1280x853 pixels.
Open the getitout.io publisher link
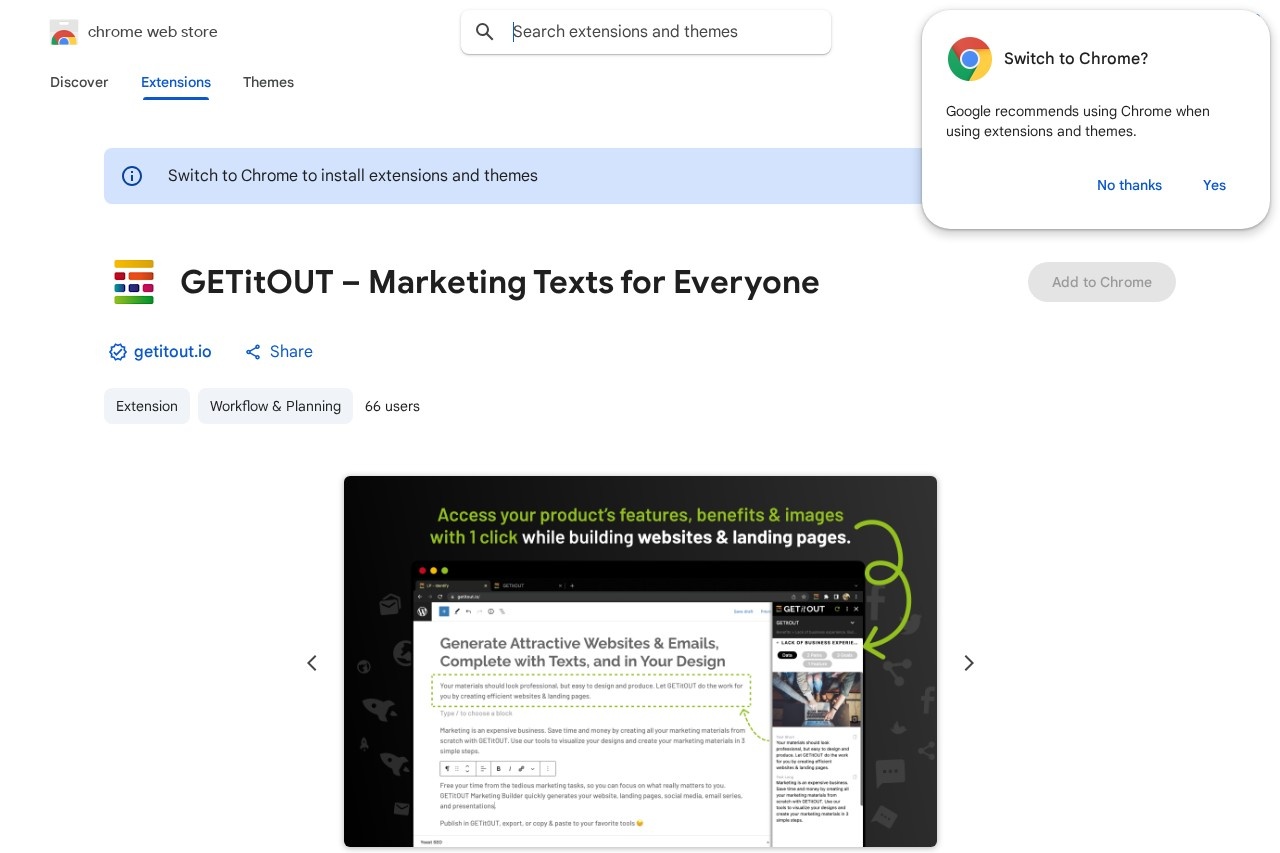coord(173,352)
